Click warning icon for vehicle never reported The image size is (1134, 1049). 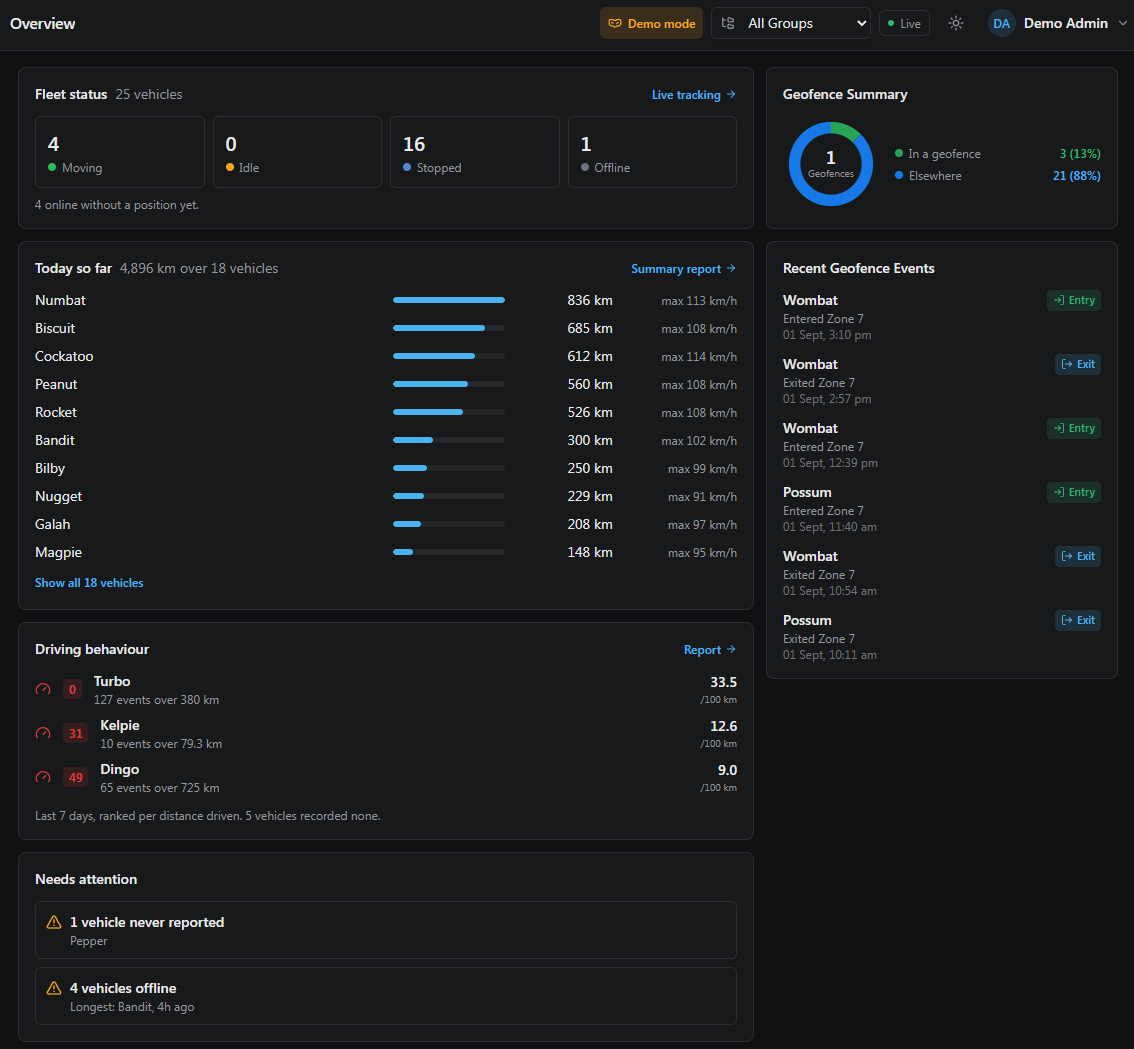pos(54,922)
